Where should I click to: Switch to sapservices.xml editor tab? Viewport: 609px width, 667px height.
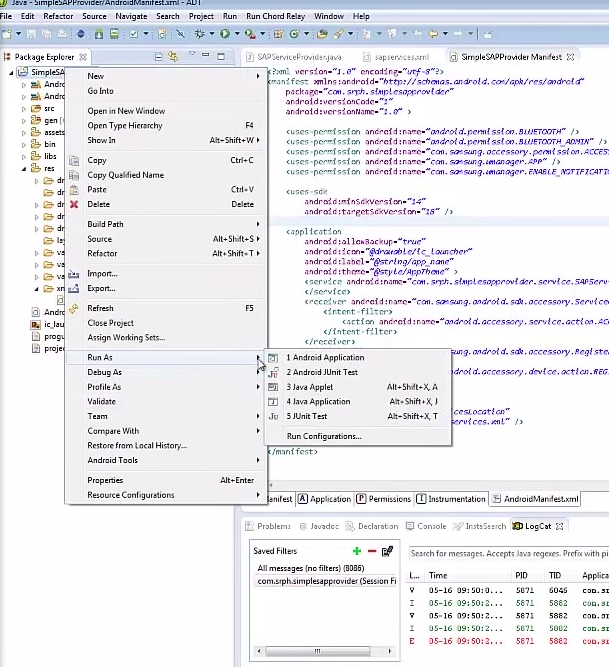pyautogui.click(x=397, y=57)
